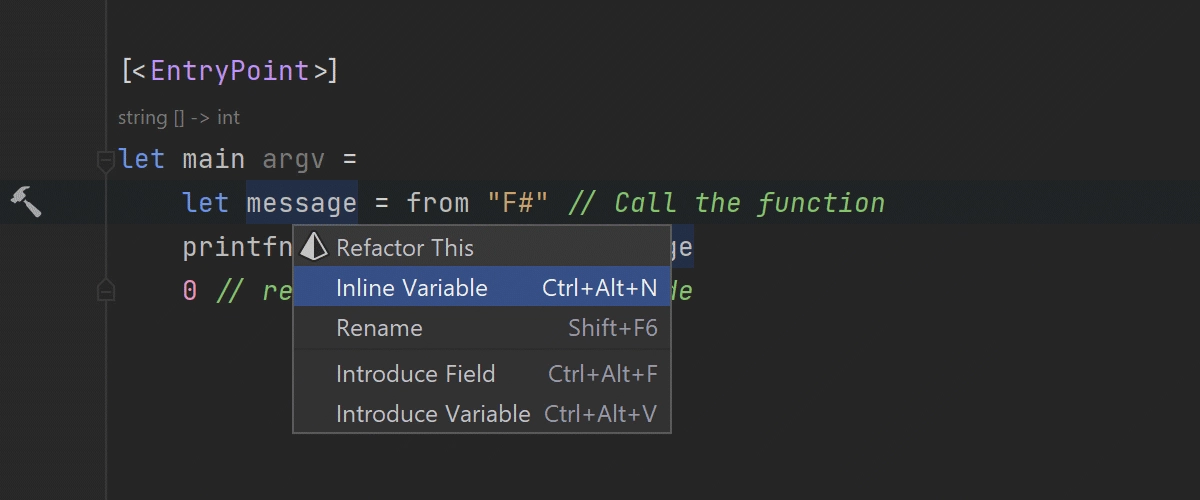Screen dimensions: 1200x500
Task: Click the from function call
Action: (x=438, y=204)
